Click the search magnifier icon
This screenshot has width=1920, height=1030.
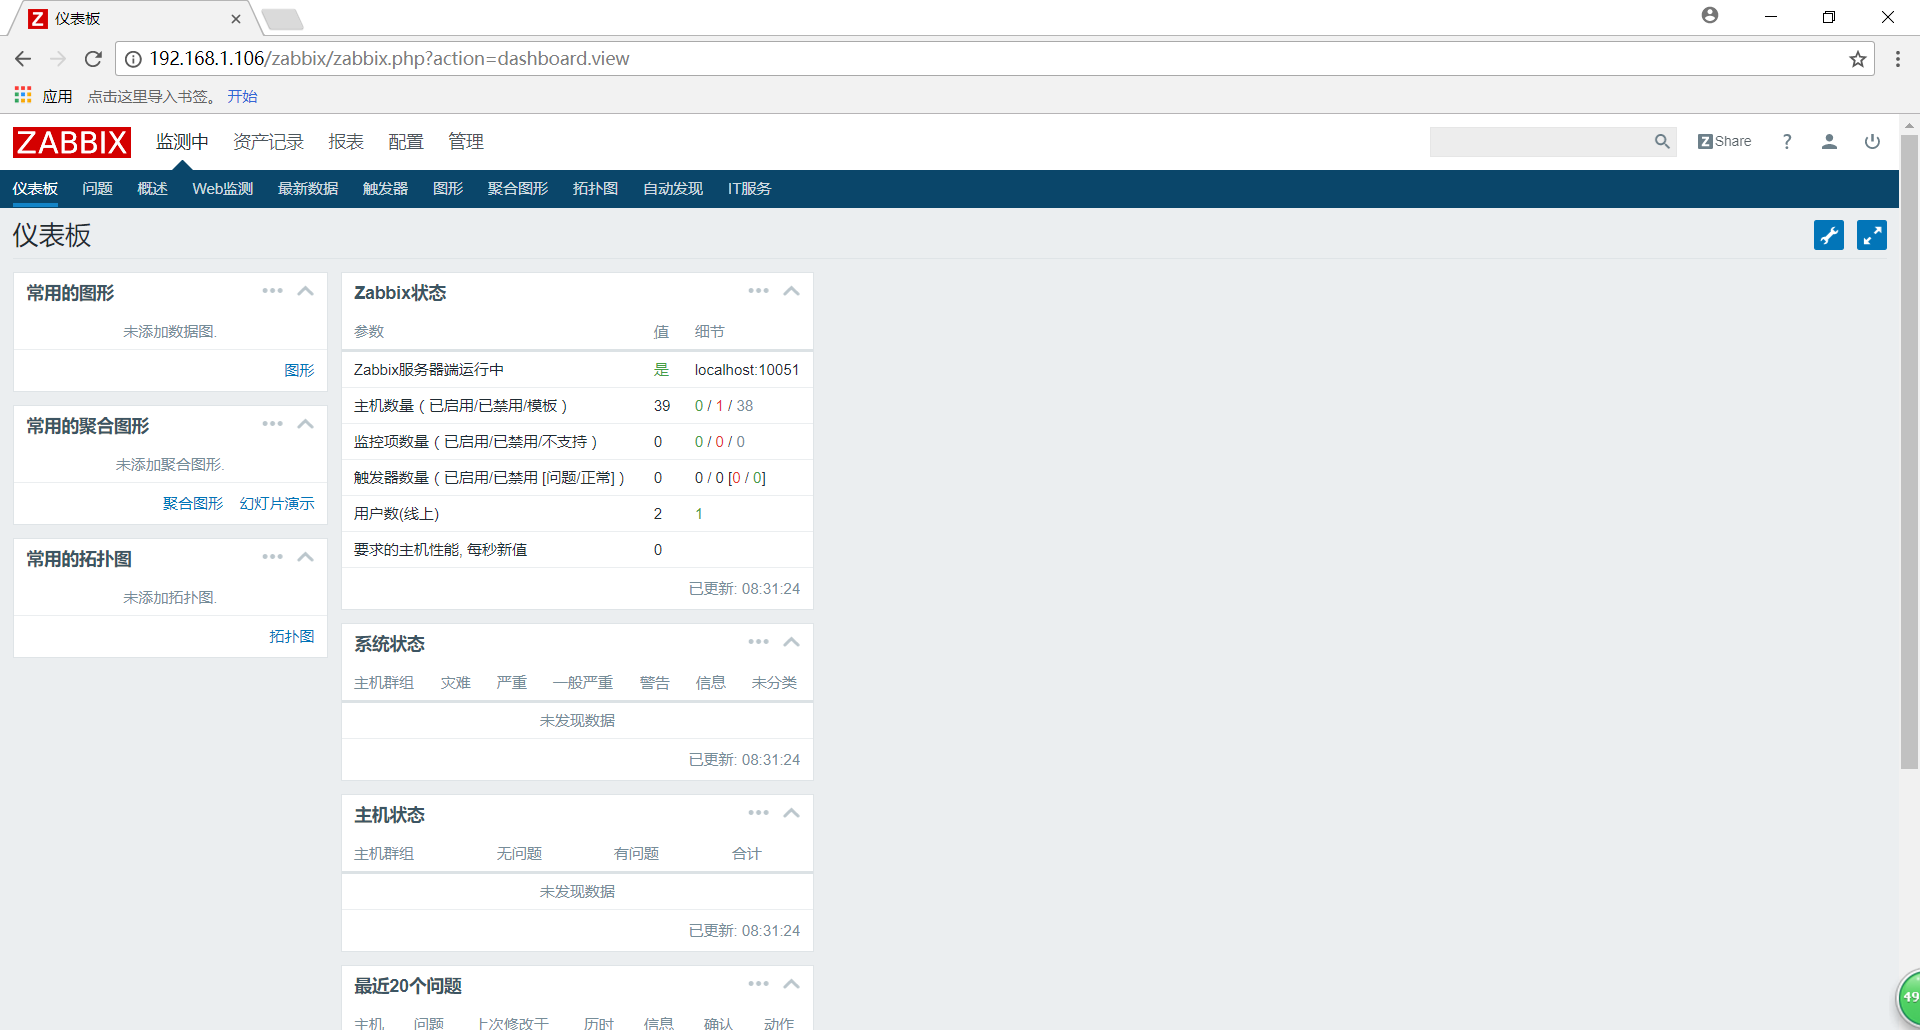coord(1662,142)
